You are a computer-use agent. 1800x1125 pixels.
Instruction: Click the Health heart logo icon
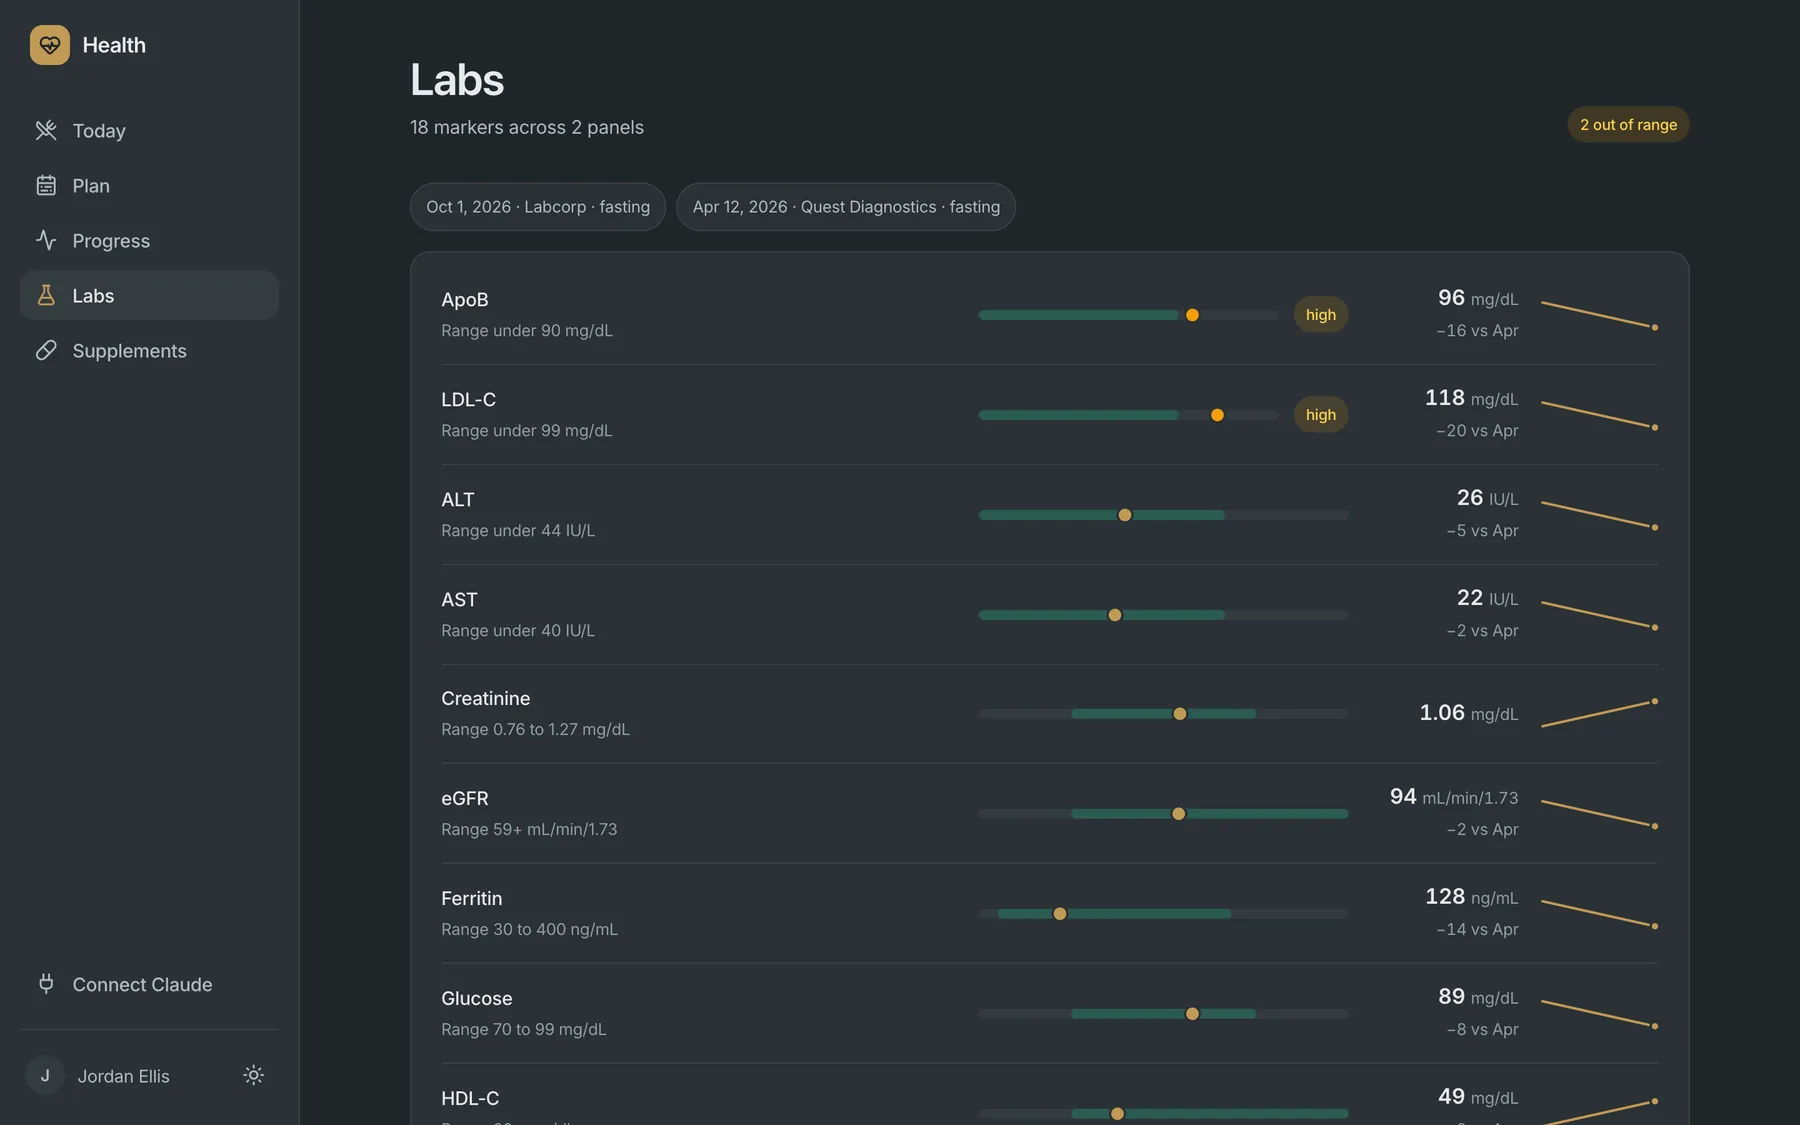[x=50, y=45]
